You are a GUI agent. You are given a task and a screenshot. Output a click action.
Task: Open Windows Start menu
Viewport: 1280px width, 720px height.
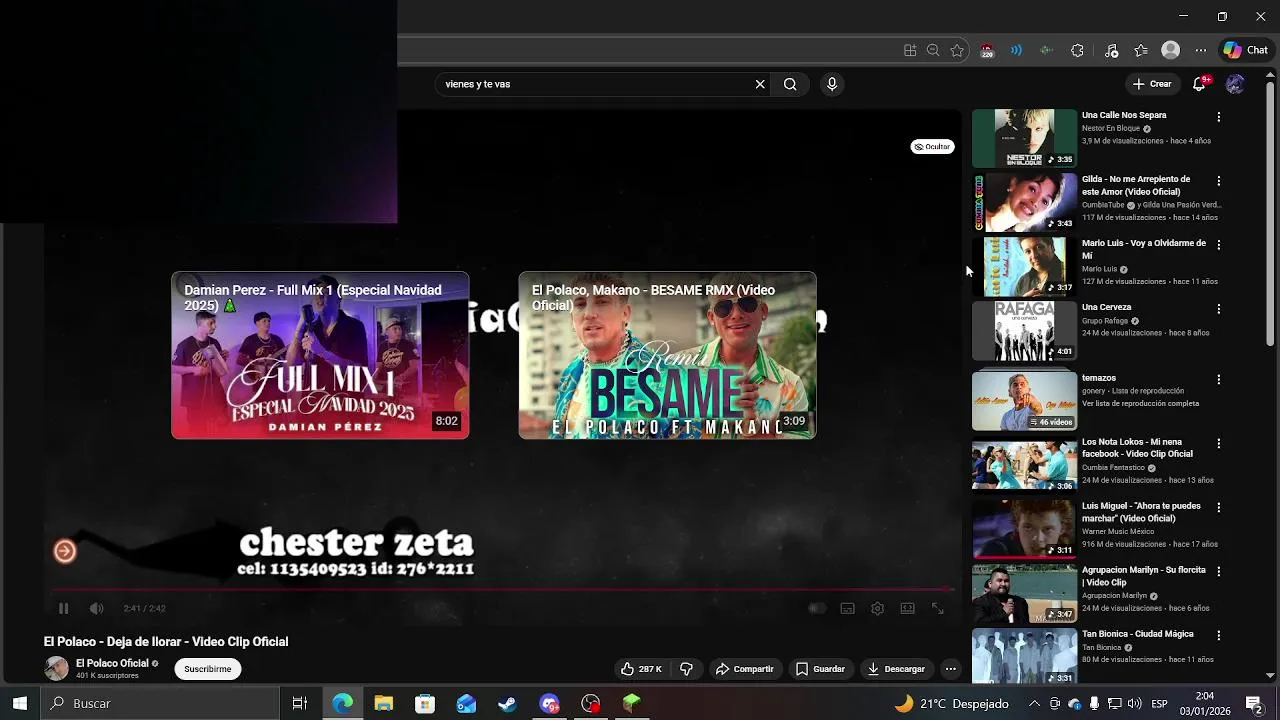20,703
